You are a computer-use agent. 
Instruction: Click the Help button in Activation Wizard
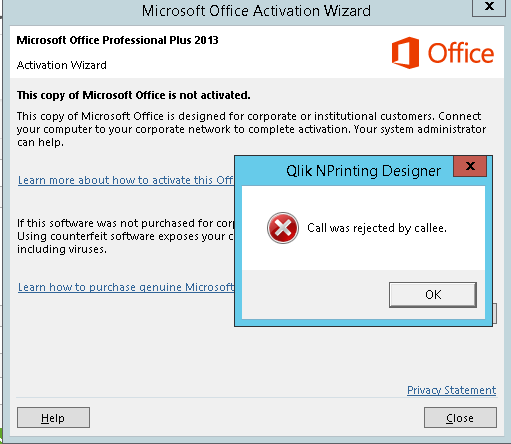(x=53, y=418)
